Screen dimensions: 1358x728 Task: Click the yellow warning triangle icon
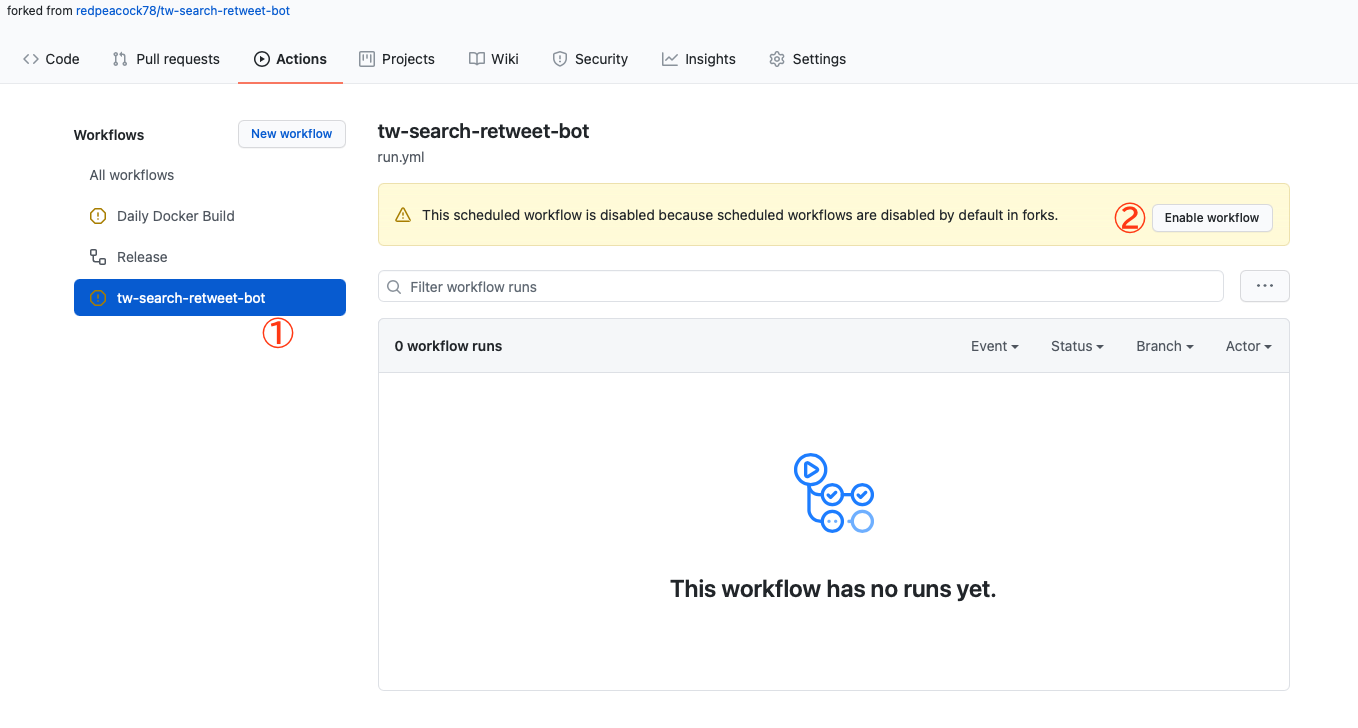click(x=403, y=215)
